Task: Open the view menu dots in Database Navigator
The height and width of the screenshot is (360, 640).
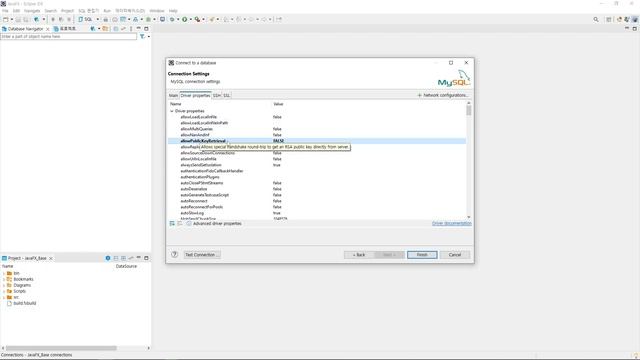Action: pyautogui.click(x=131, y=29)
